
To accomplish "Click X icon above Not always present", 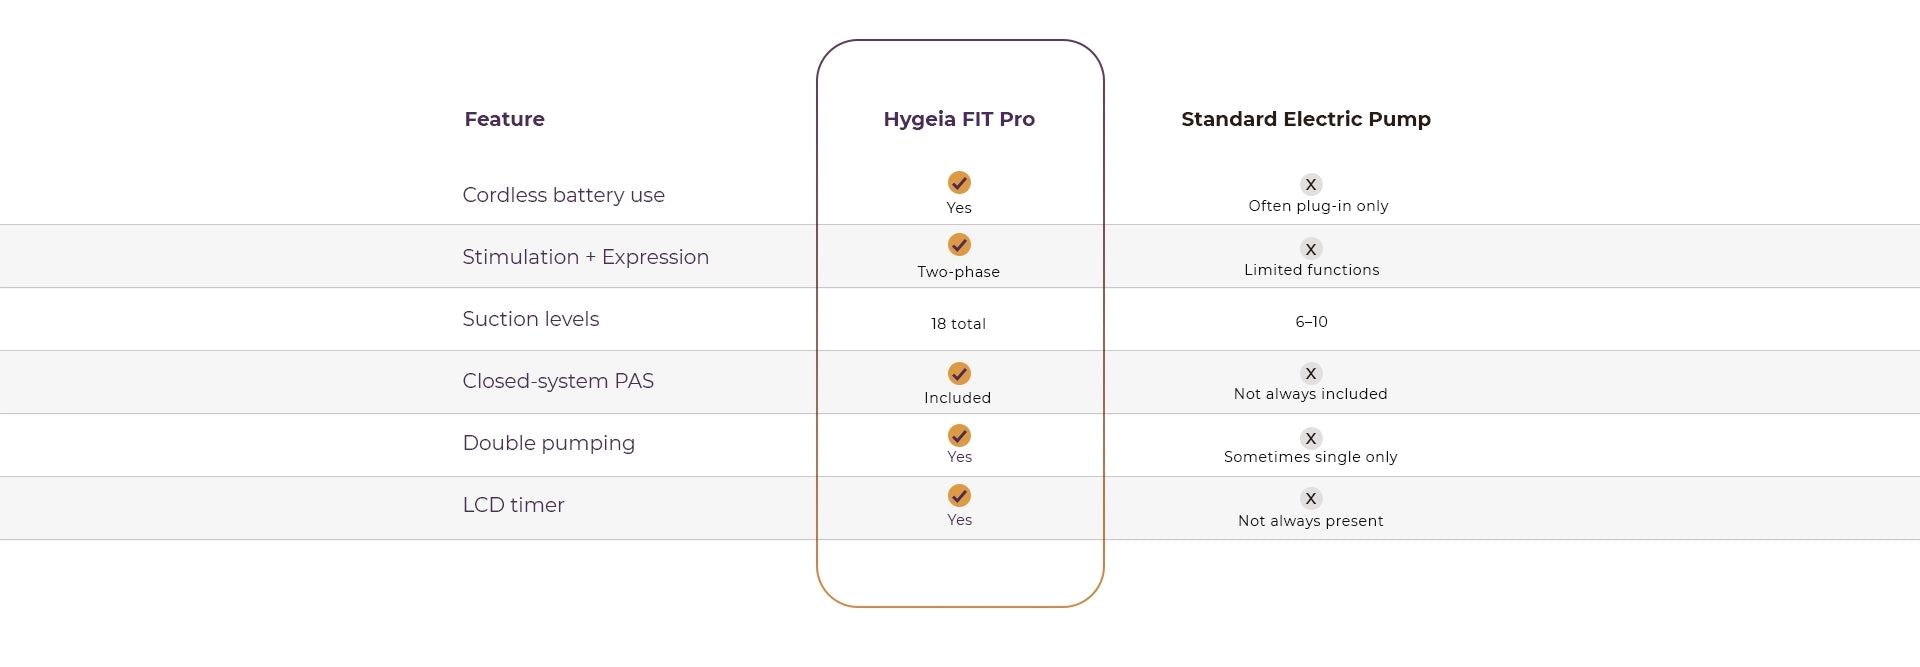I will (x=1311, y=498).
